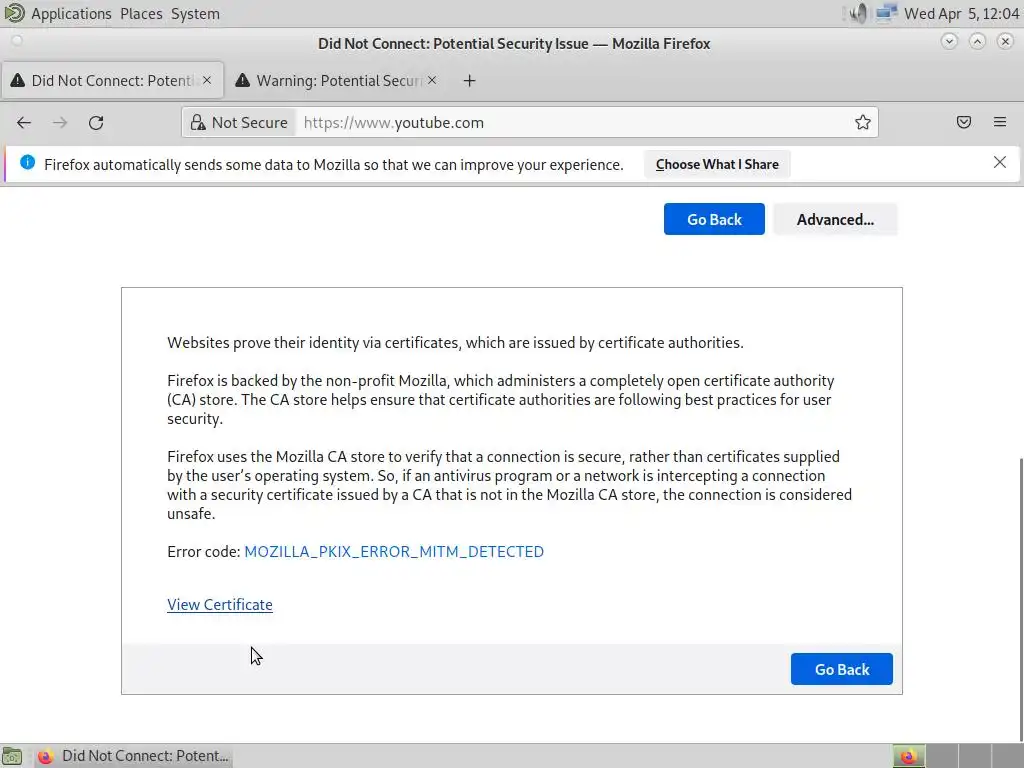
Task: Click the Choose What I Share button
Action: [717, 165]
